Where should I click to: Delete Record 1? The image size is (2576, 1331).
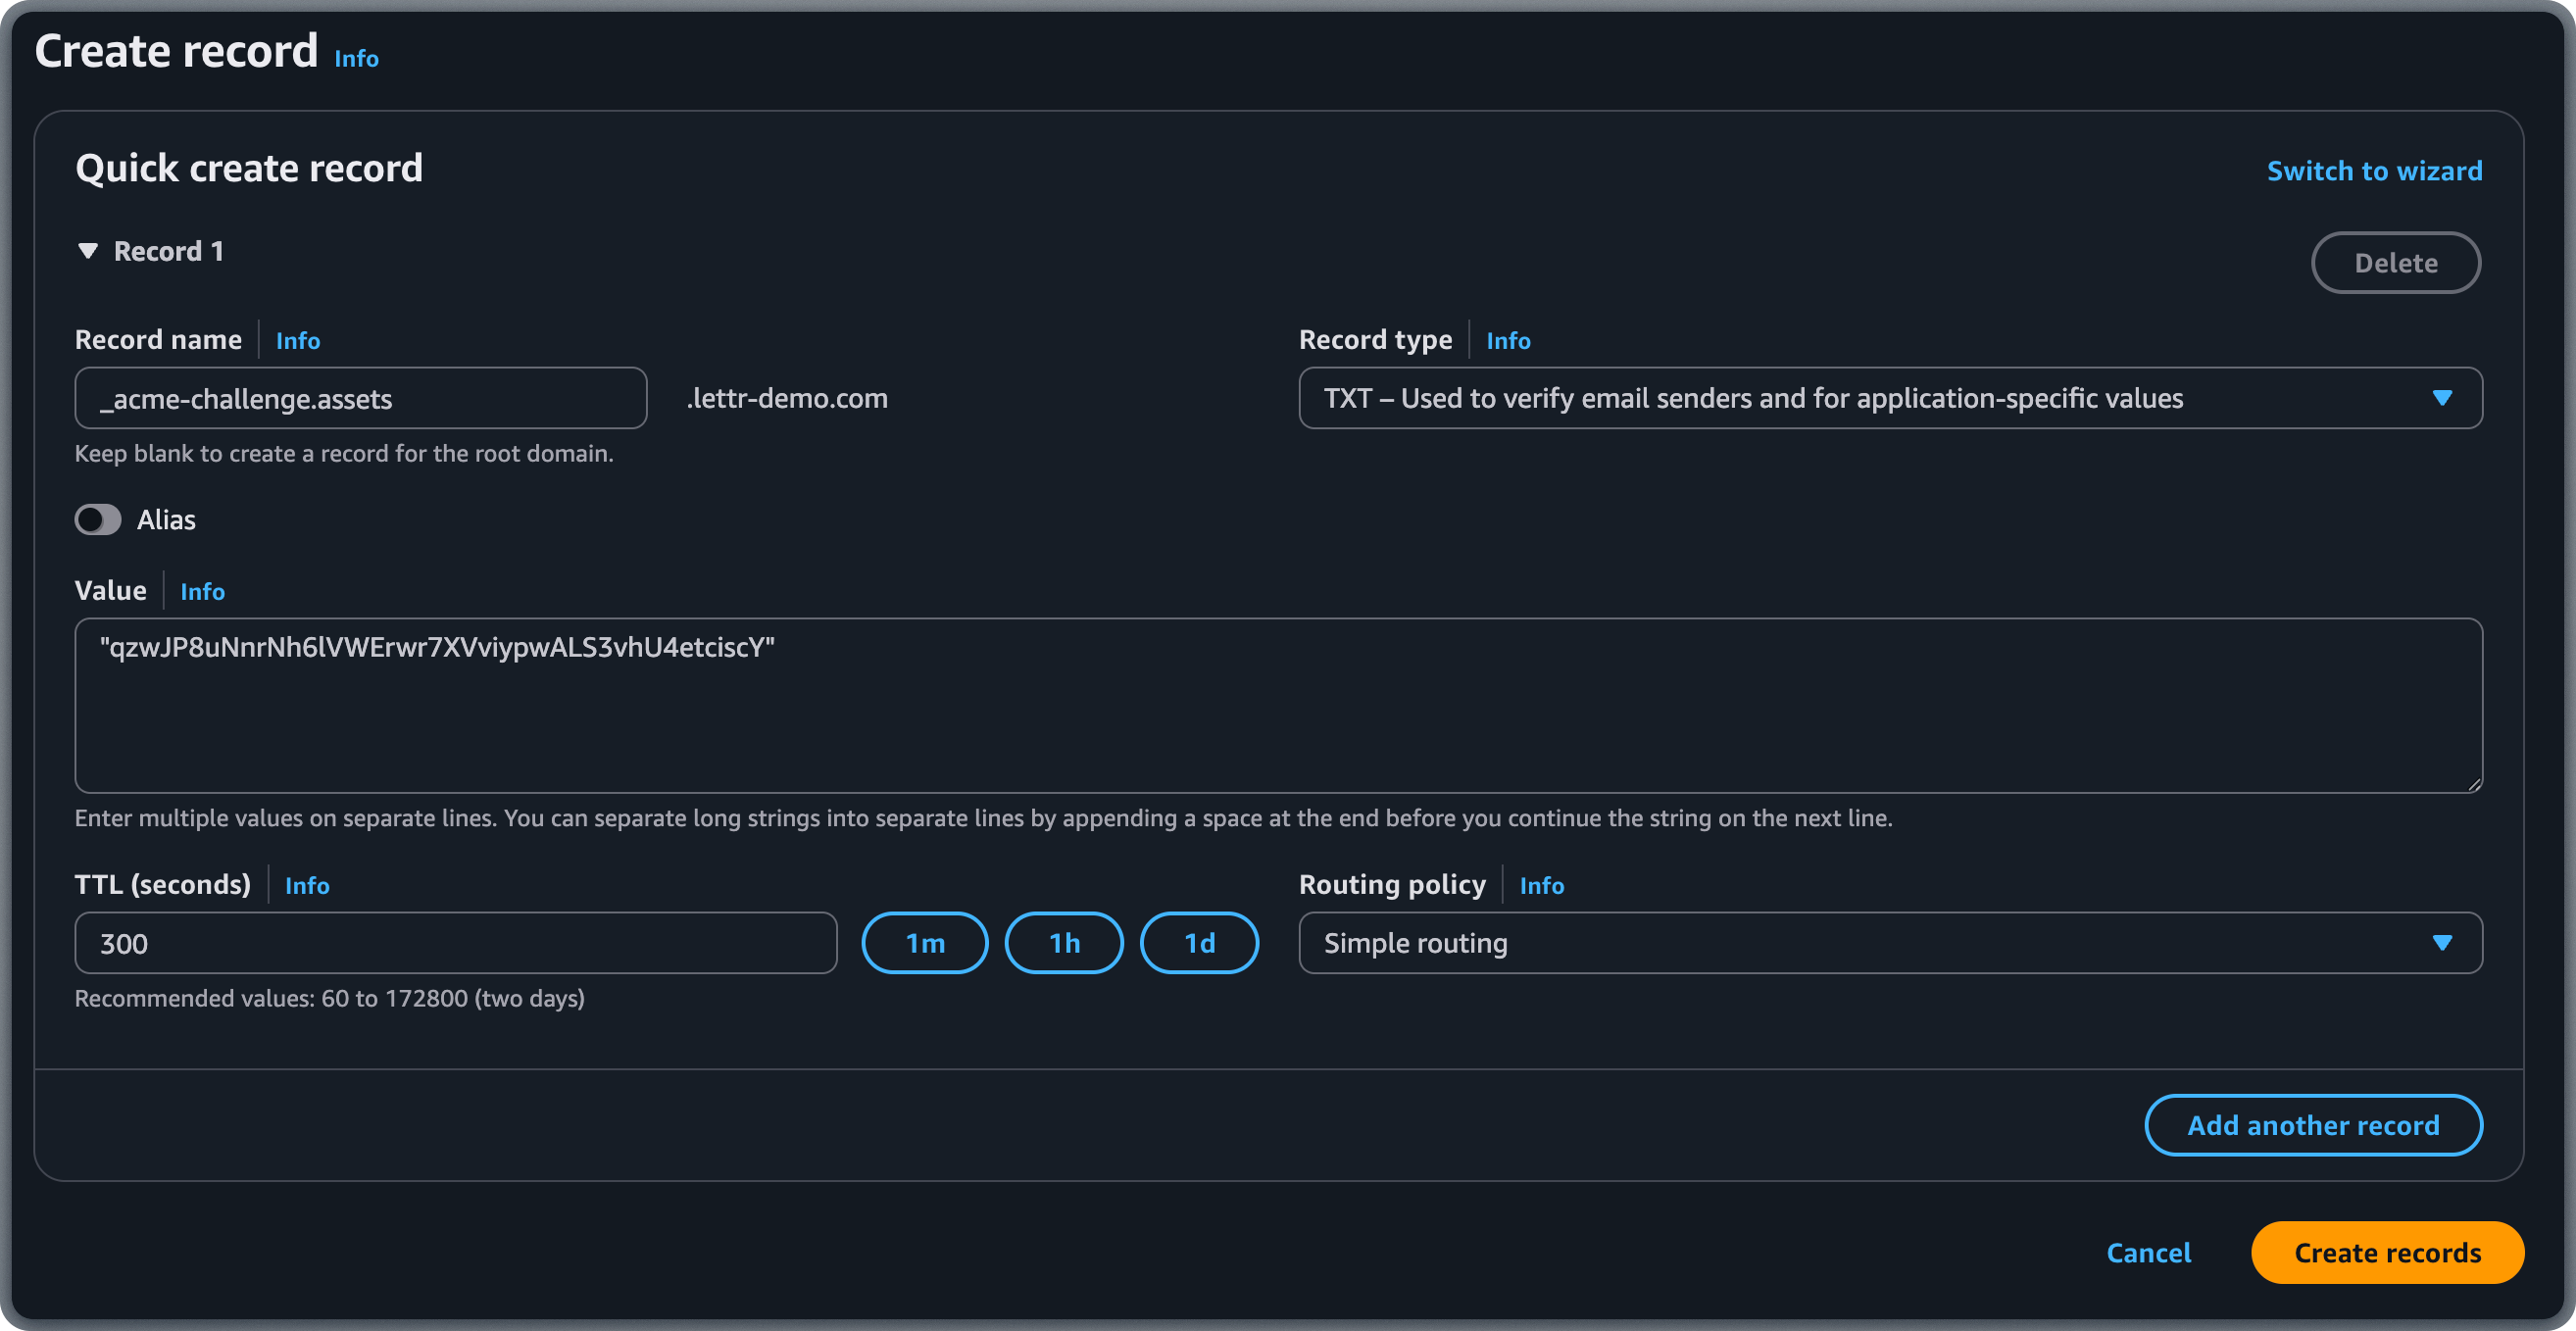2396,262
